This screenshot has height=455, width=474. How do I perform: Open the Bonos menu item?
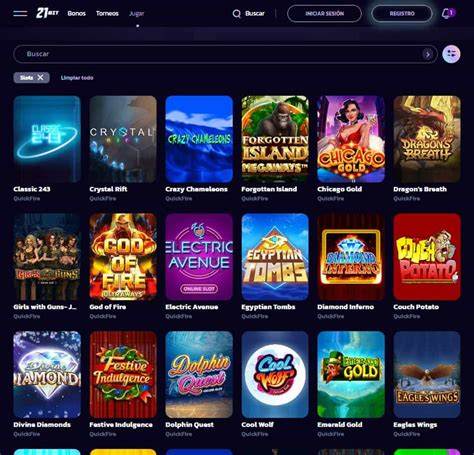tap(76, 13)
